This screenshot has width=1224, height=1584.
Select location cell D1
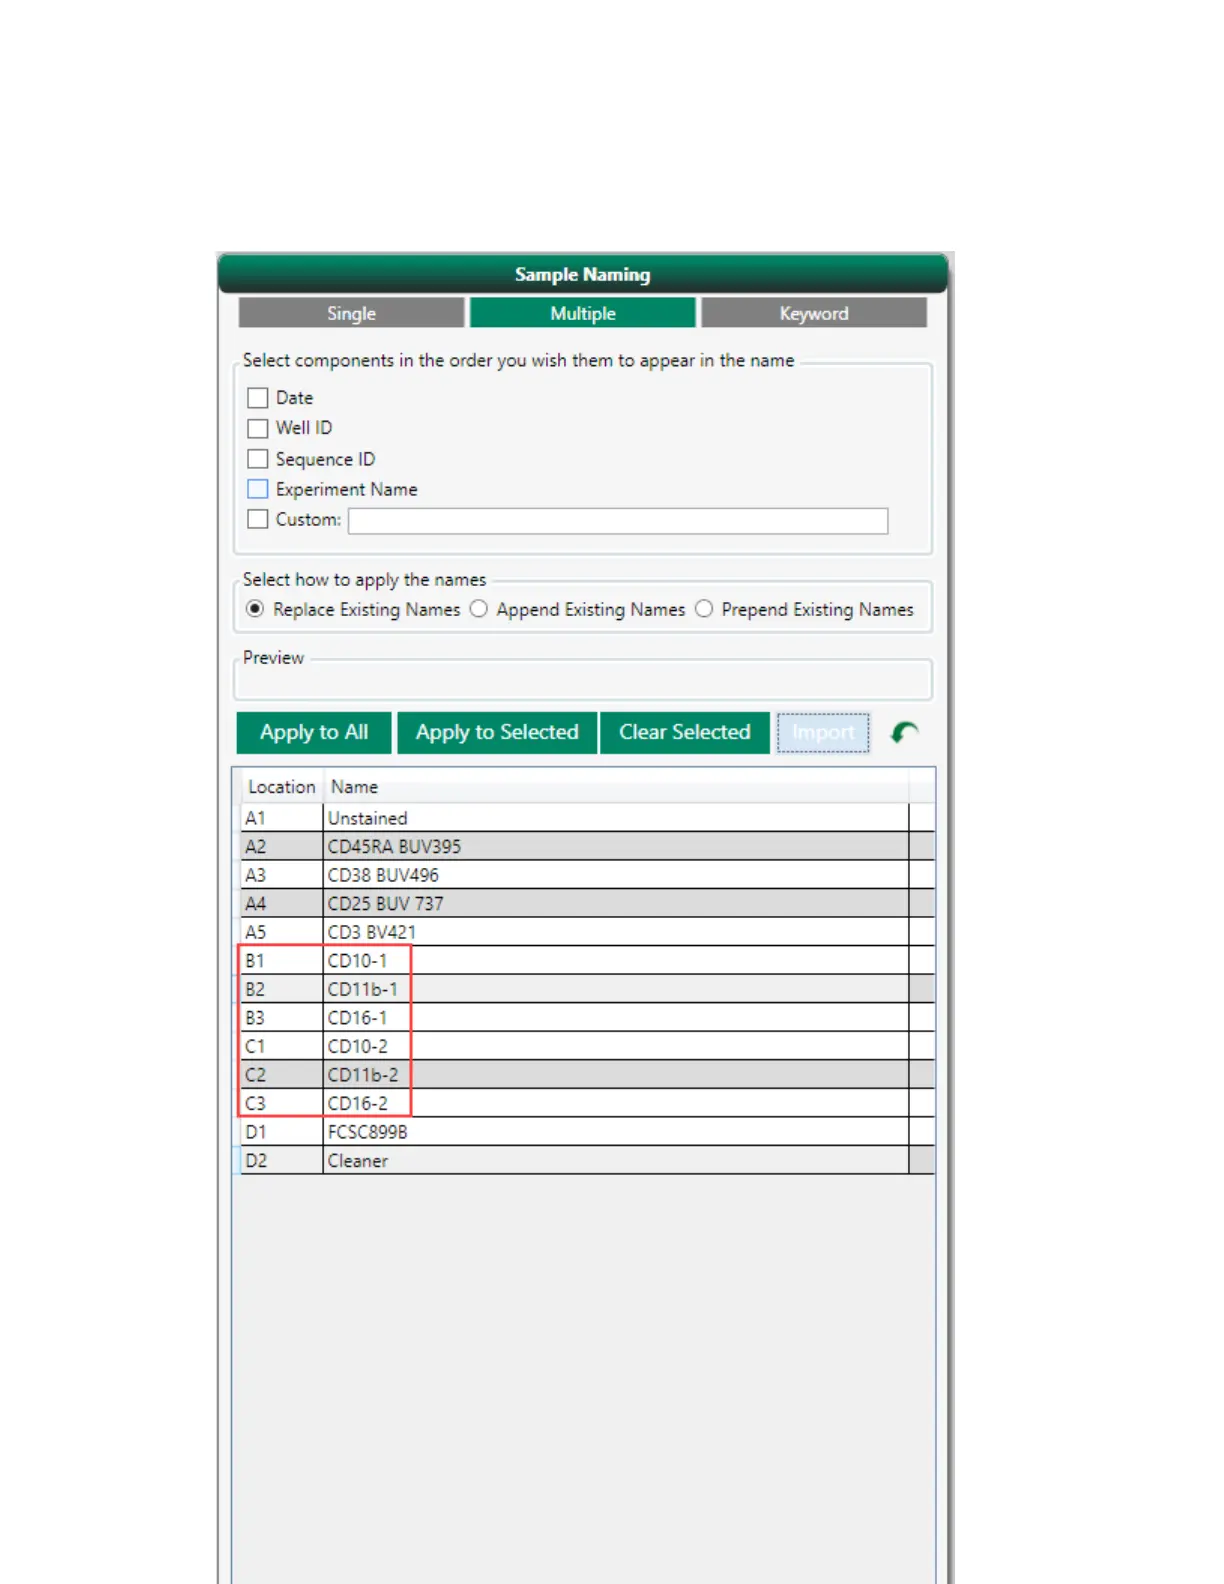(281, 1132)
